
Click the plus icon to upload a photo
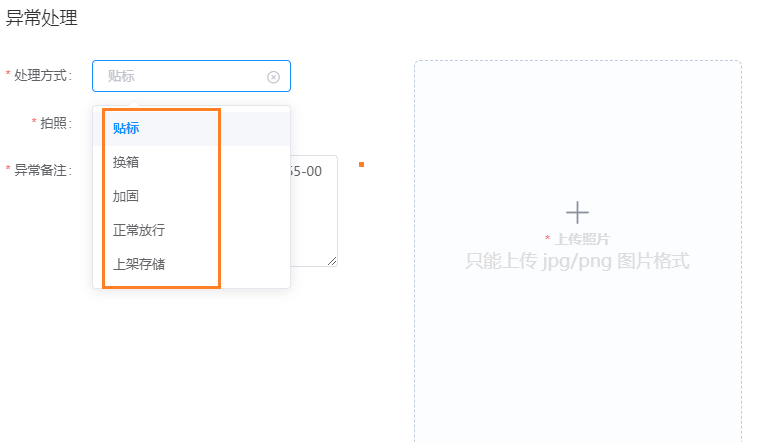pyautogui.click(x=577, y=213)
